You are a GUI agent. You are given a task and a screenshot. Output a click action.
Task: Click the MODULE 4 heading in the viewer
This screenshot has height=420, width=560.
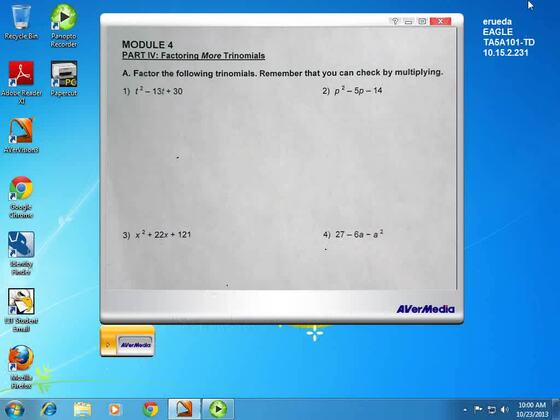(x=148, y=45)
